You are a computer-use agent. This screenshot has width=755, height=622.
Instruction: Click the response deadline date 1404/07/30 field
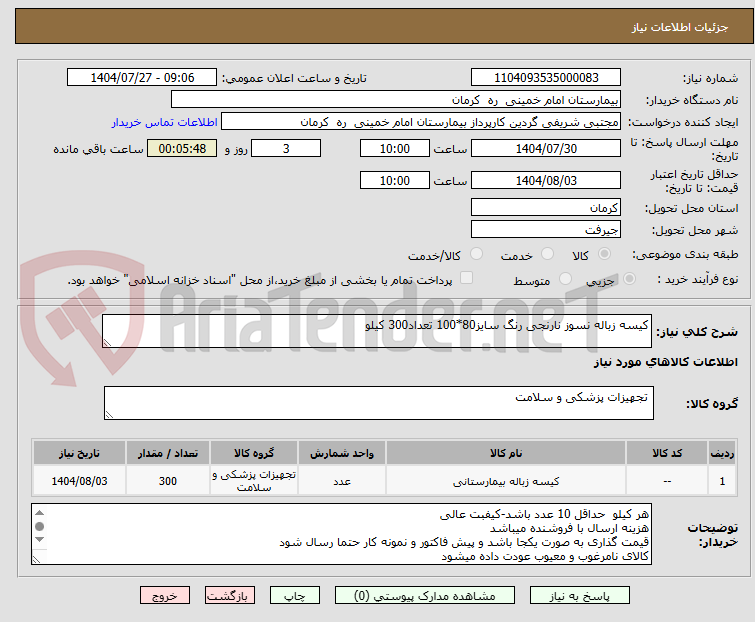[546, 148]
